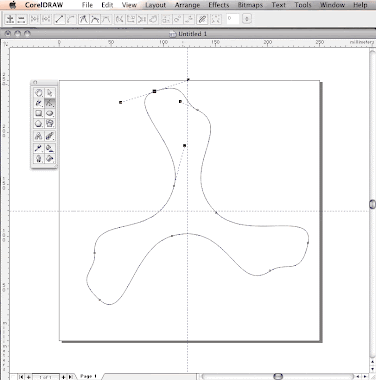This screenshot has height=380, width=376.
Task: Toggle the Elastic Mode paperclip icon
Action: pos(202,19)
